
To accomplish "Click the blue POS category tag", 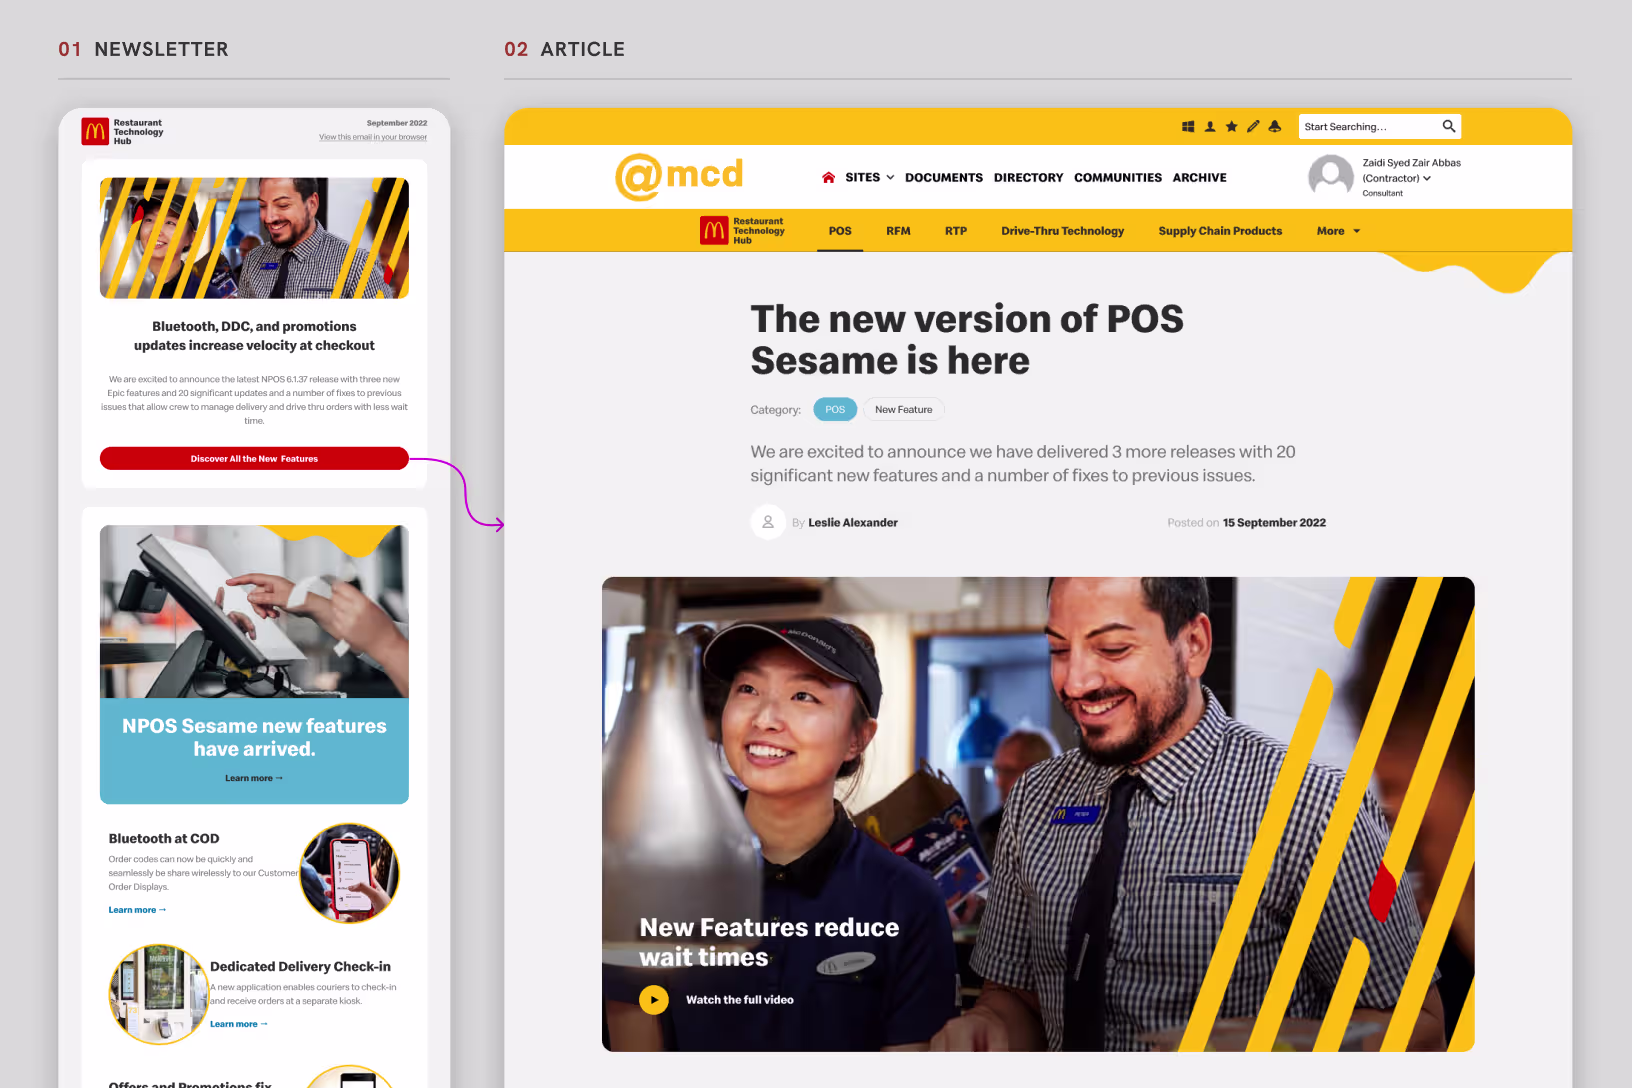I will click(835, 410).
